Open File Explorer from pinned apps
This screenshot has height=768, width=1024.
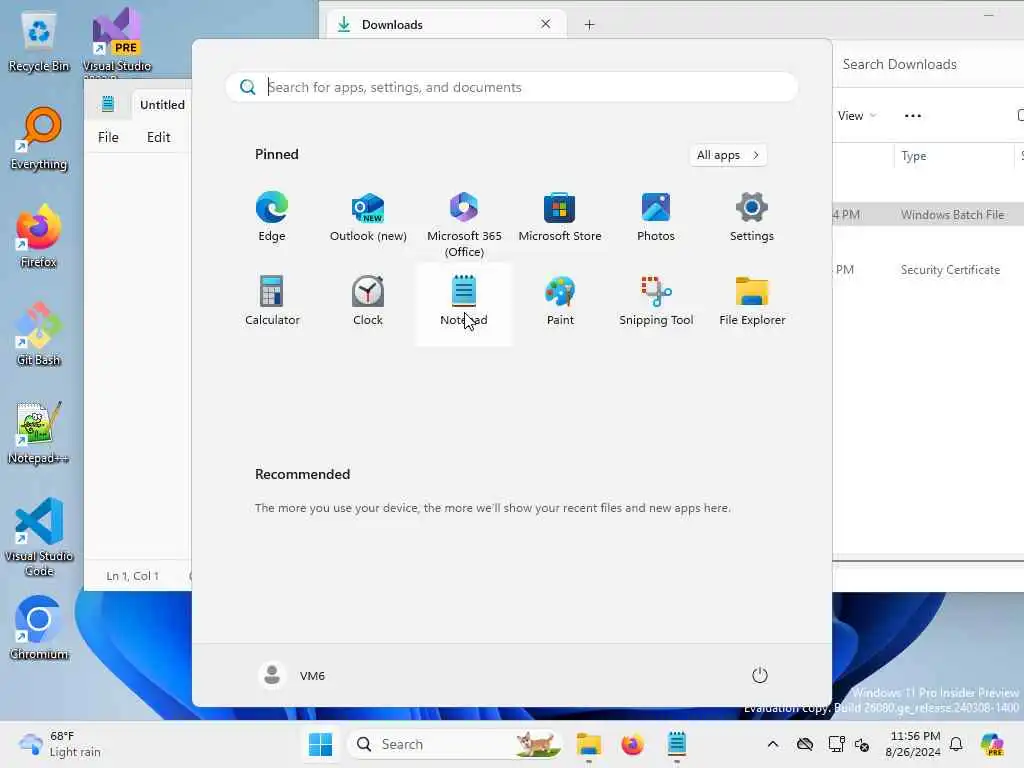click(752, 302)
